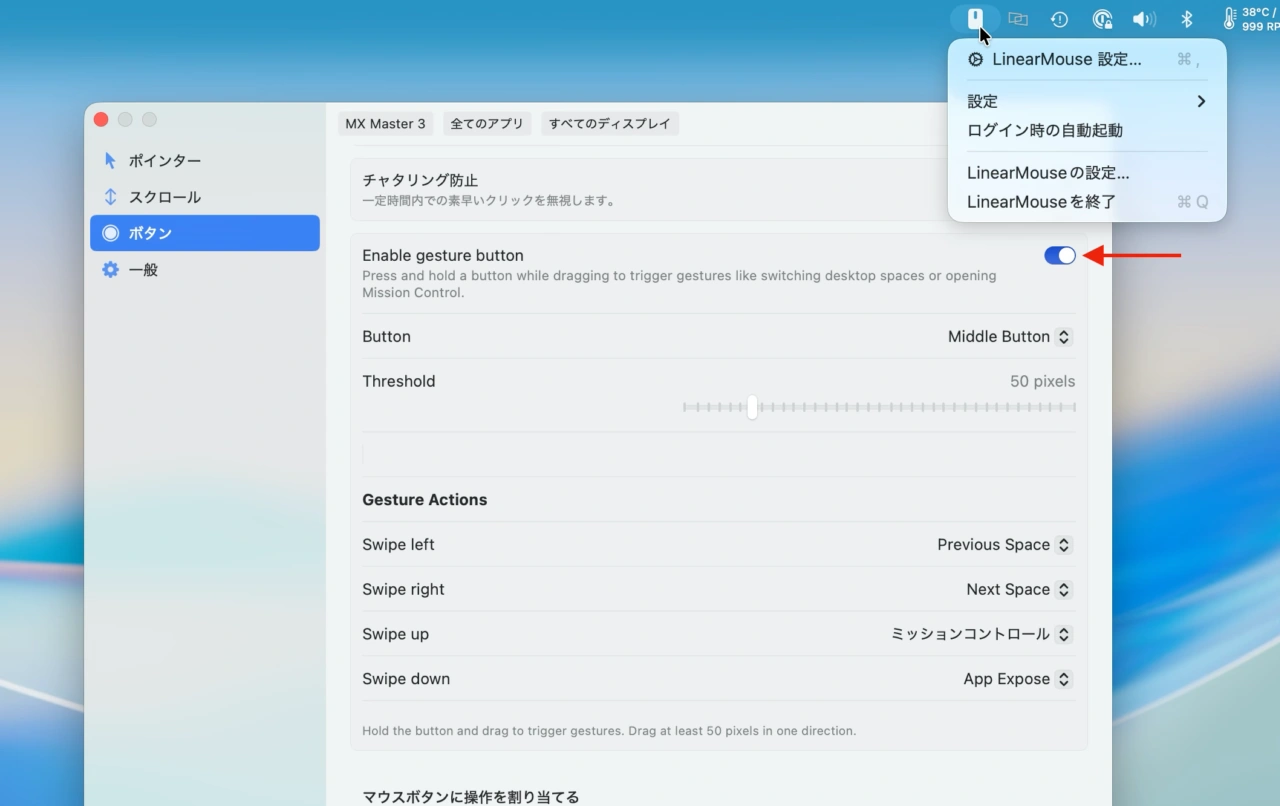Open the volume icon in the menu bar
The height and width of the screenshot is (806, 1280).
[1144, 18]
